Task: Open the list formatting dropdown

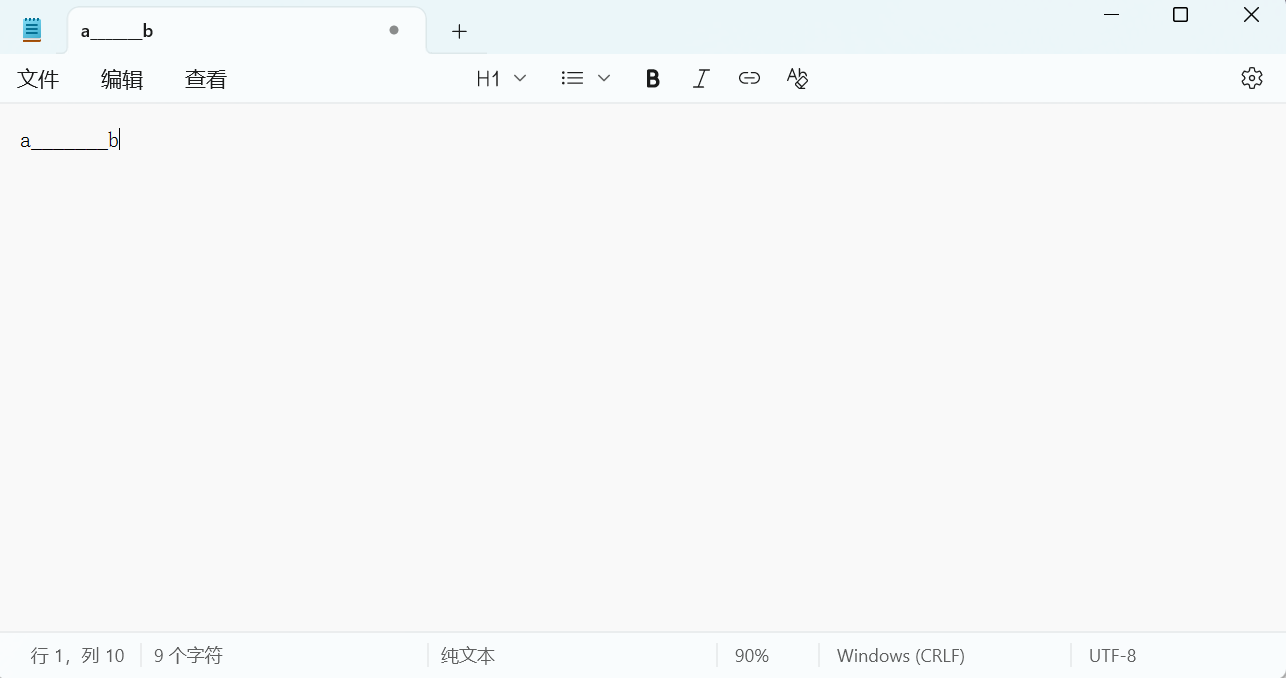Action: point(584,77)
